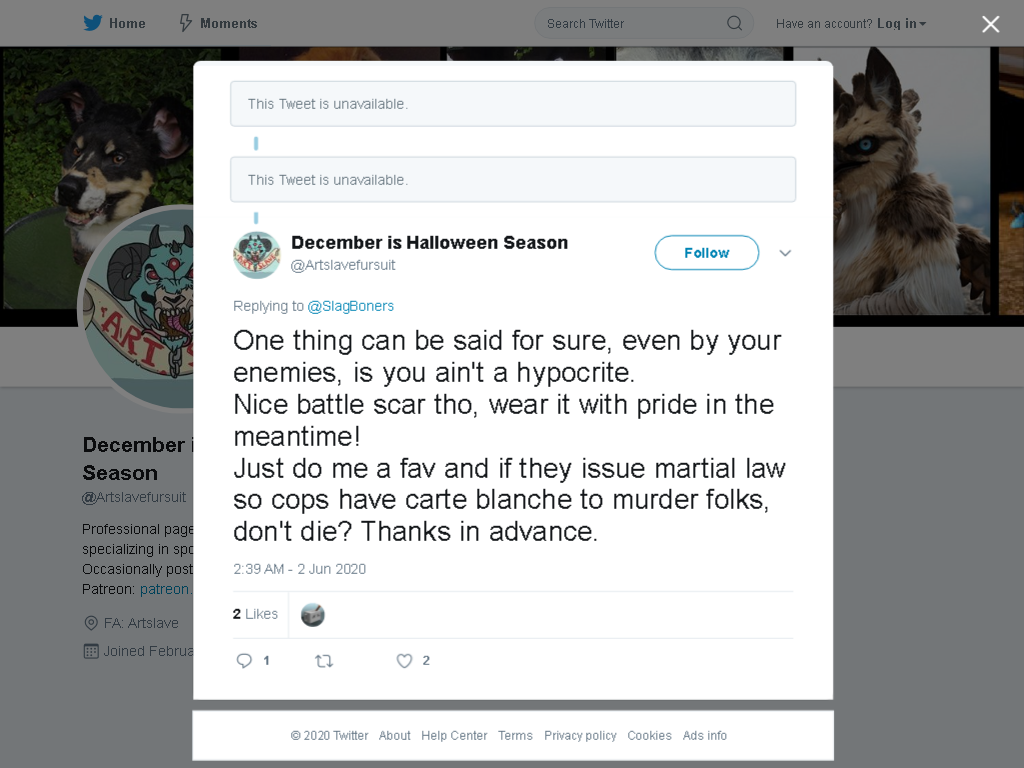The width and height of the screenshot is (1024, 768).
Task: Click the retweet arrows icon
Action: click(324, 661)
